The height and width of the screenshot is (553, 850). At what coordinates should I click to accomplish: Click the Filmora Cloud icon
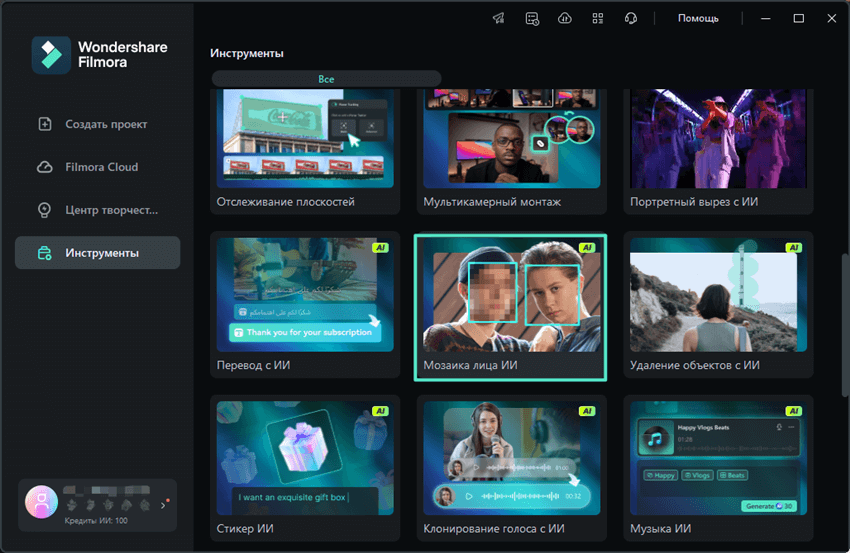(x=44, y=167)
